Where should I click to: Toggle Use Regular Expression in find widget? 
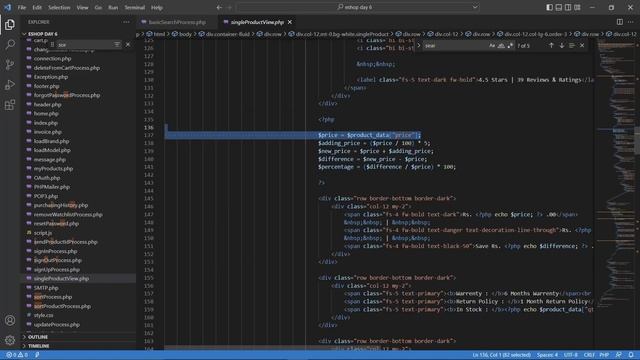click(x=510, y=46)
